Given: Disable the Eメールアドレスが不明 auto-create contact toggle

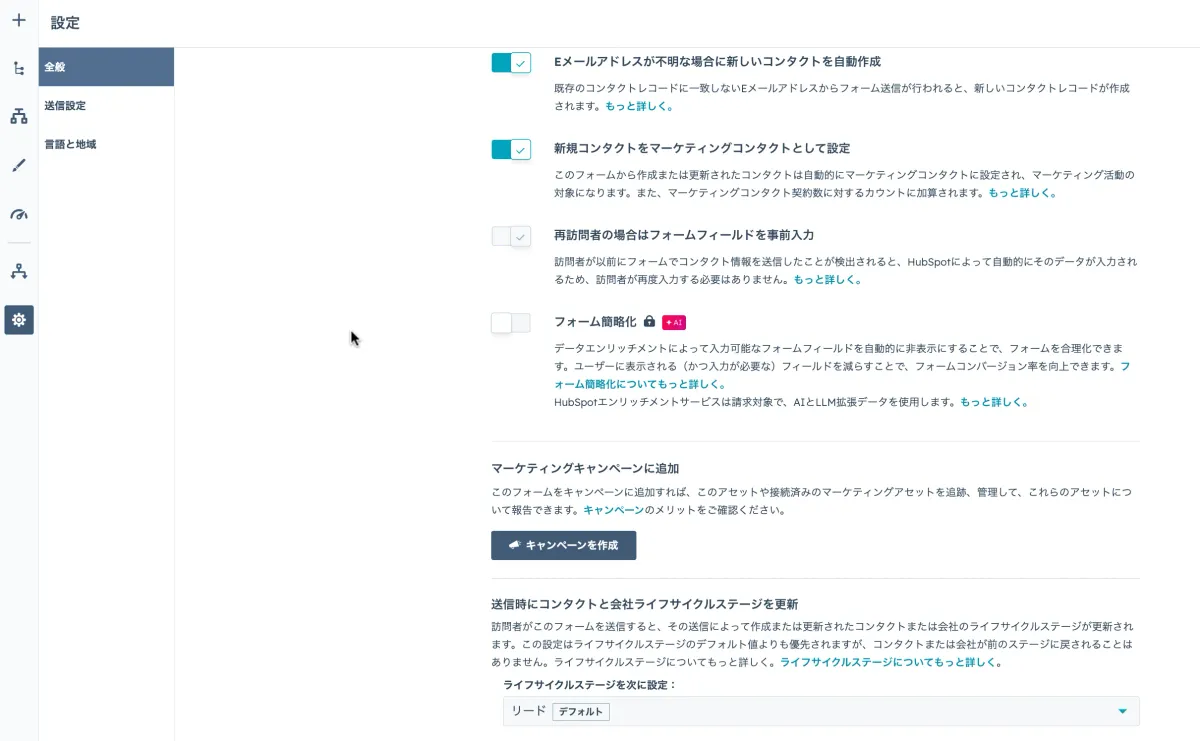Looking at the screenshot, I should tap(511, 61).
